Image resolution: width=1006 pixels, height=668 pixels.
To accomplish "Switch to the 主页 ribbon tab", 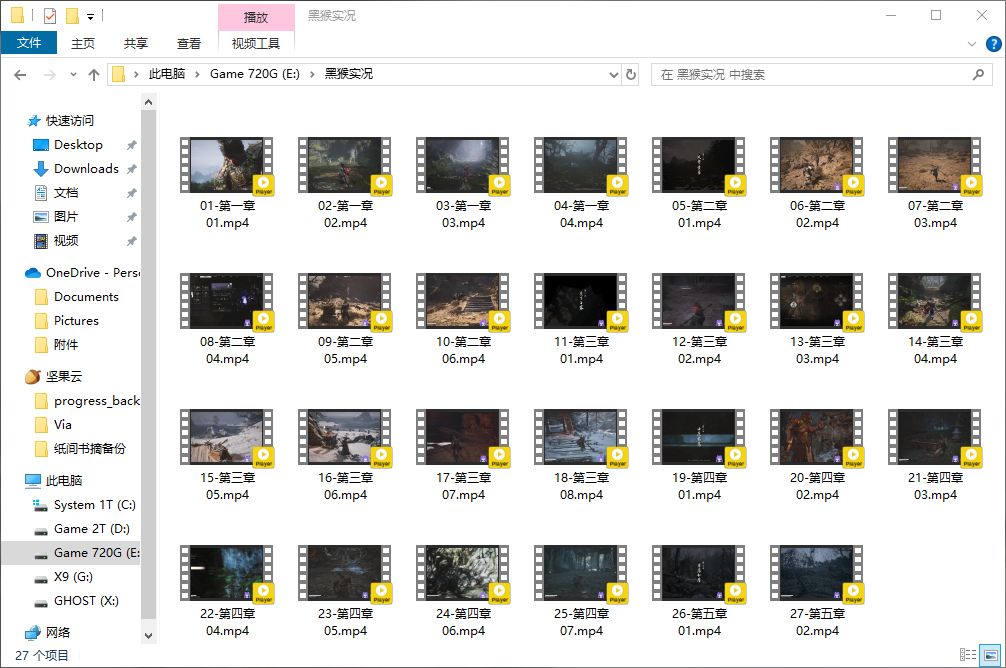I will tap(83, 43).
